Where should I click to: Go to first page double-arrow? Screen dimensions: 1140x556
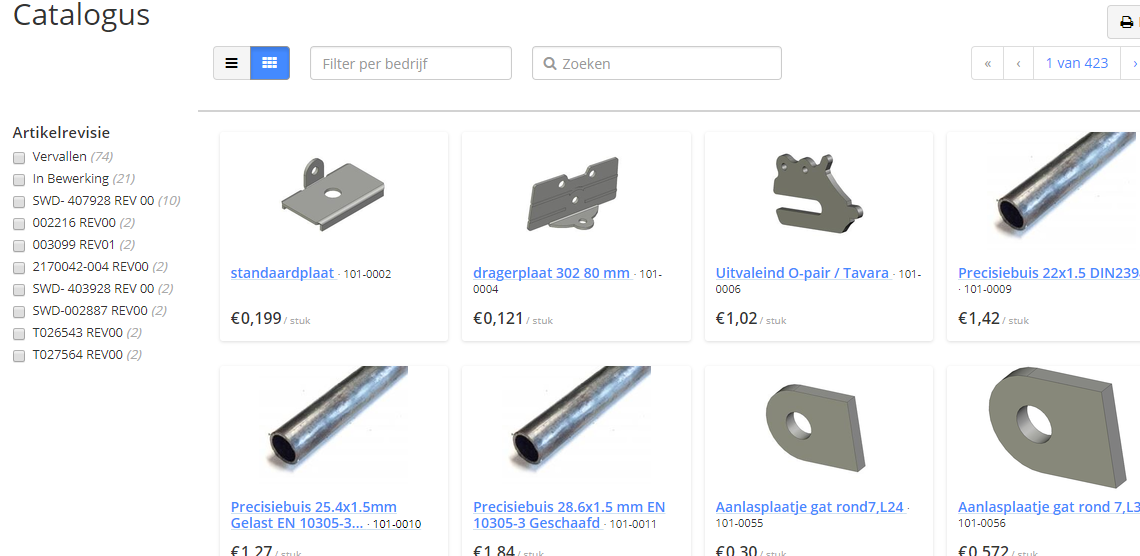click(x=987, y=63)
